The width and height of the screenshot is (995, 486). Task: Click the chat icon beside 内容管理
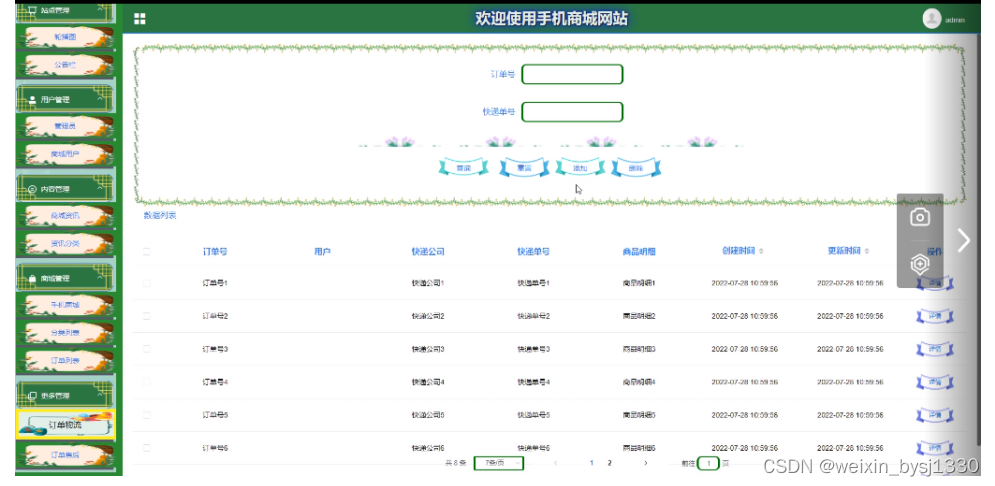33,189
